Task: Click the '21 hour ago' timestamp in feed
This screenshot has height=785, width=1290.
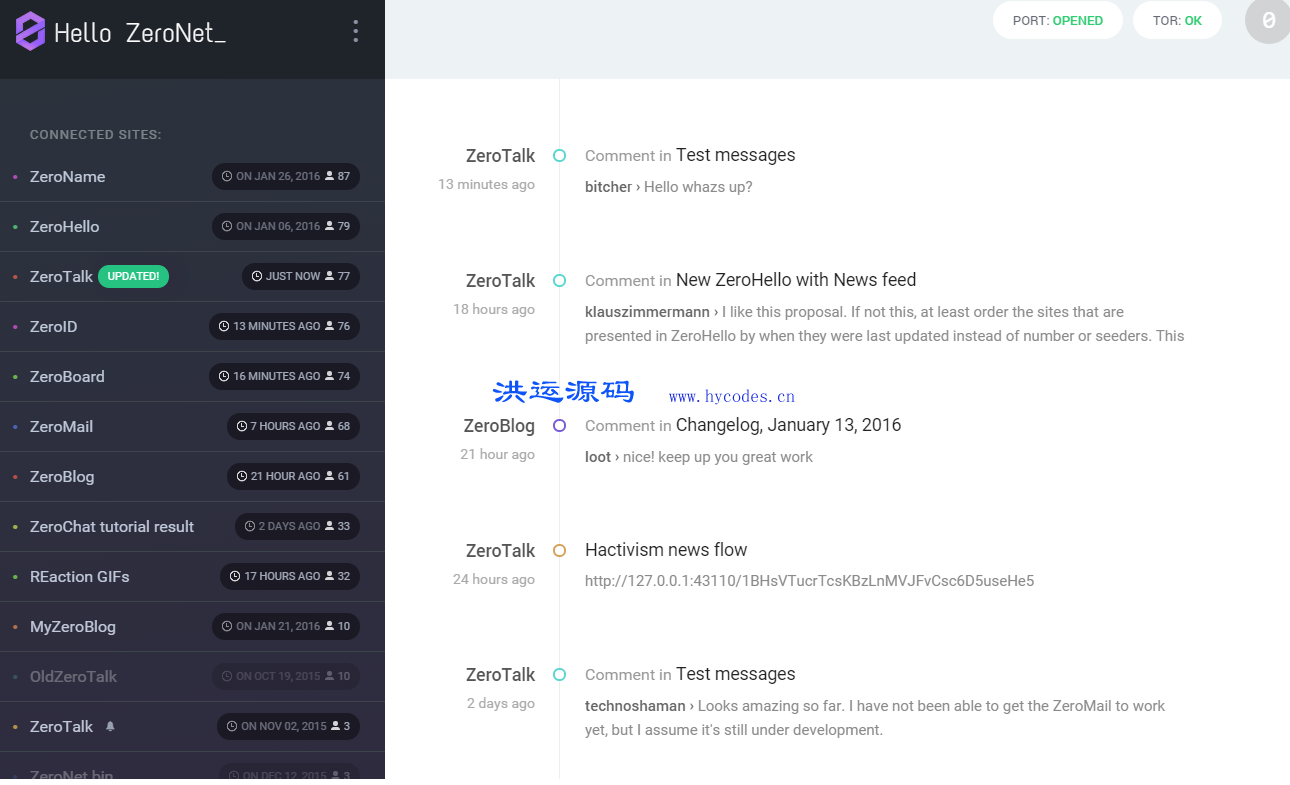Action: 497,454
